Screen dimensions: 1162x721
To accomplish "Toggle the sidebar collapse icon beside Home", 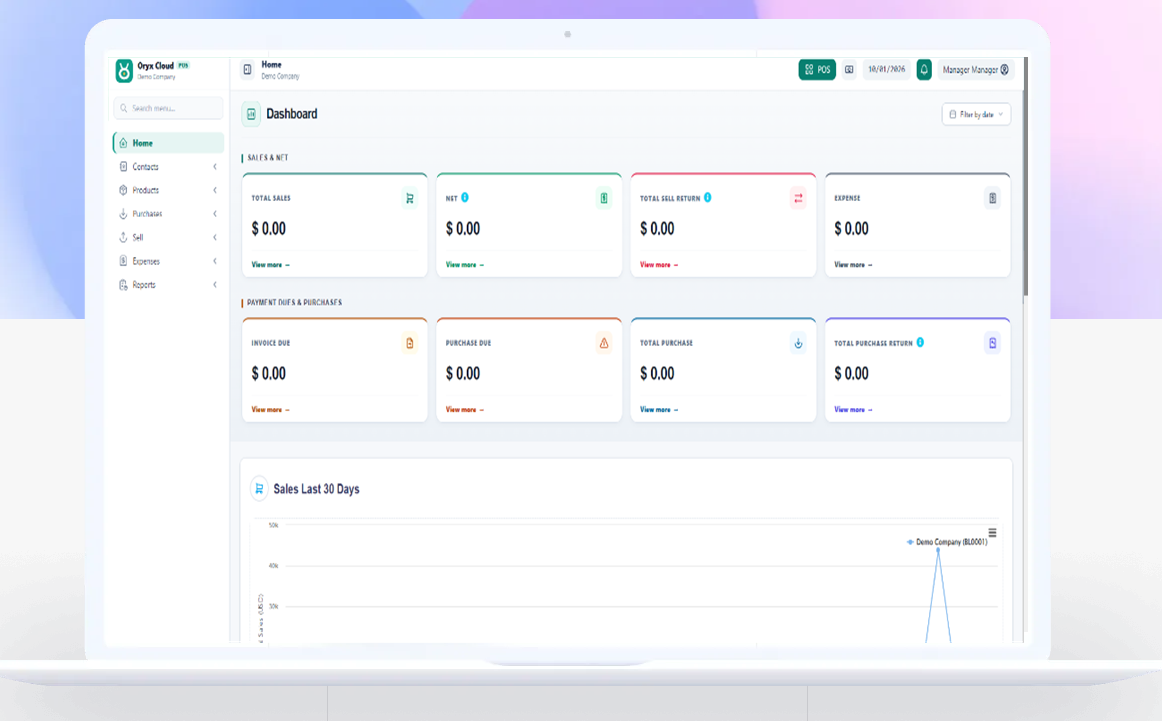I will [x=248, y=70].
